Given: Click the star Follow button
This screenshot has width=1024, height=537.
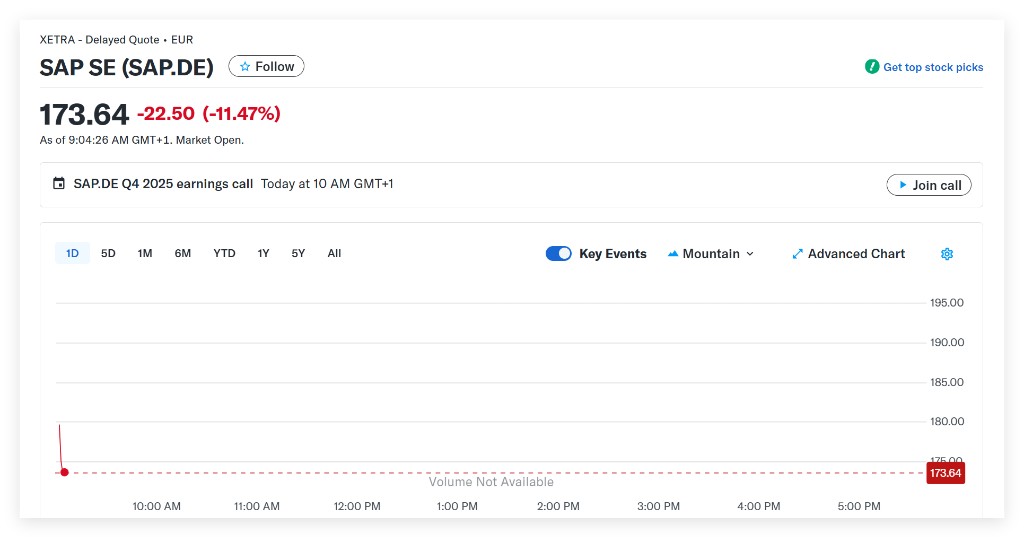Looking at the screenshot, I should (266, 67).
